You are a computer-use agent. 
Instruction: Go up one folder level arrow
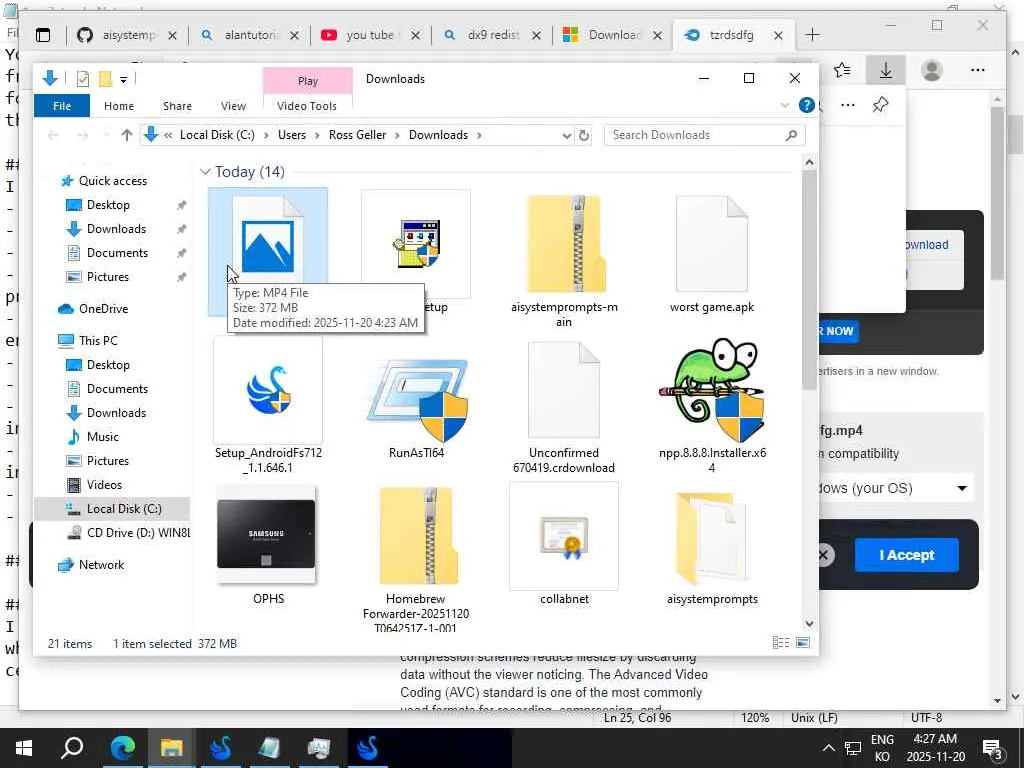(127, 135)
